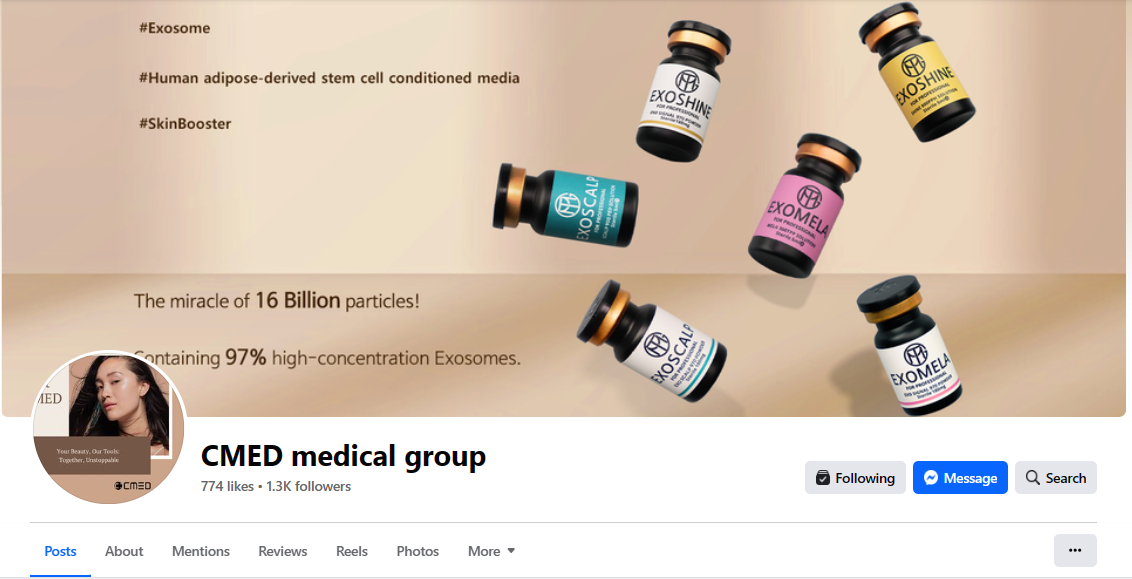Screen dimensions: 1132x579
Task: Click the white EXOSHINE bottle in cover photo
Action: [683, 90]
